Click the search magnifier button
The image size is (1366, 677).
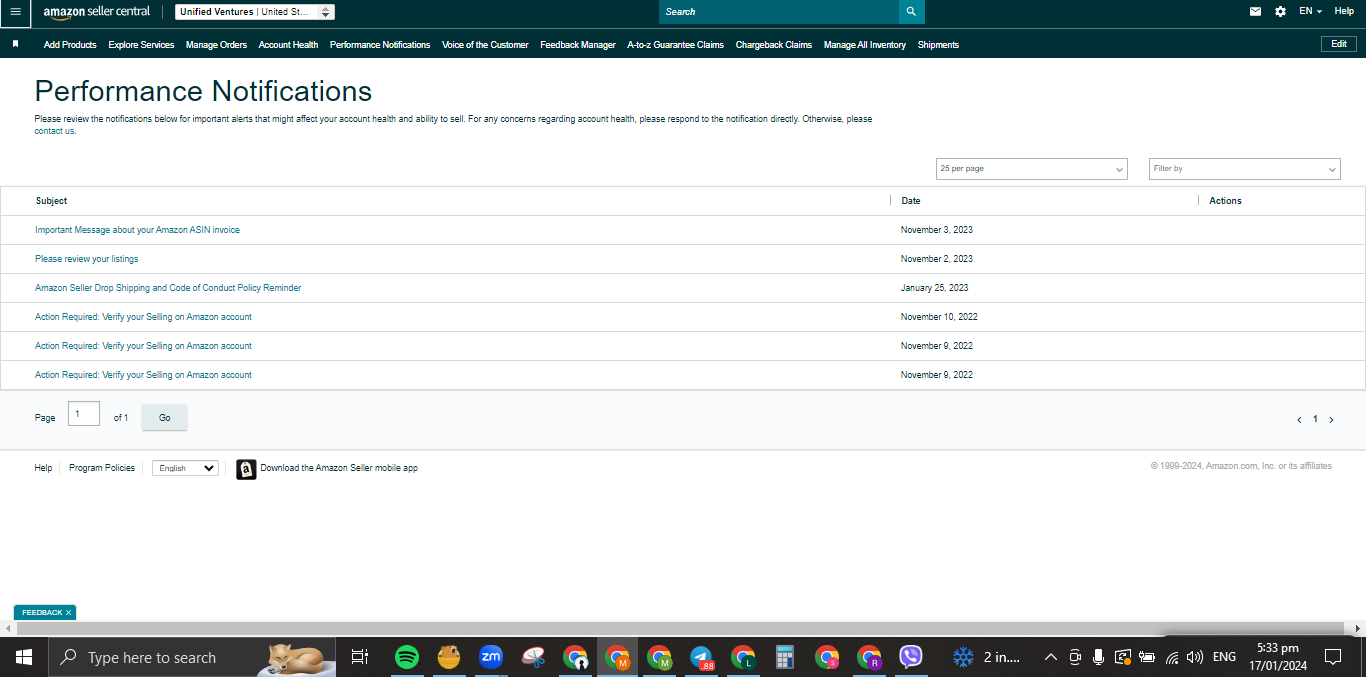click(911, 12)
